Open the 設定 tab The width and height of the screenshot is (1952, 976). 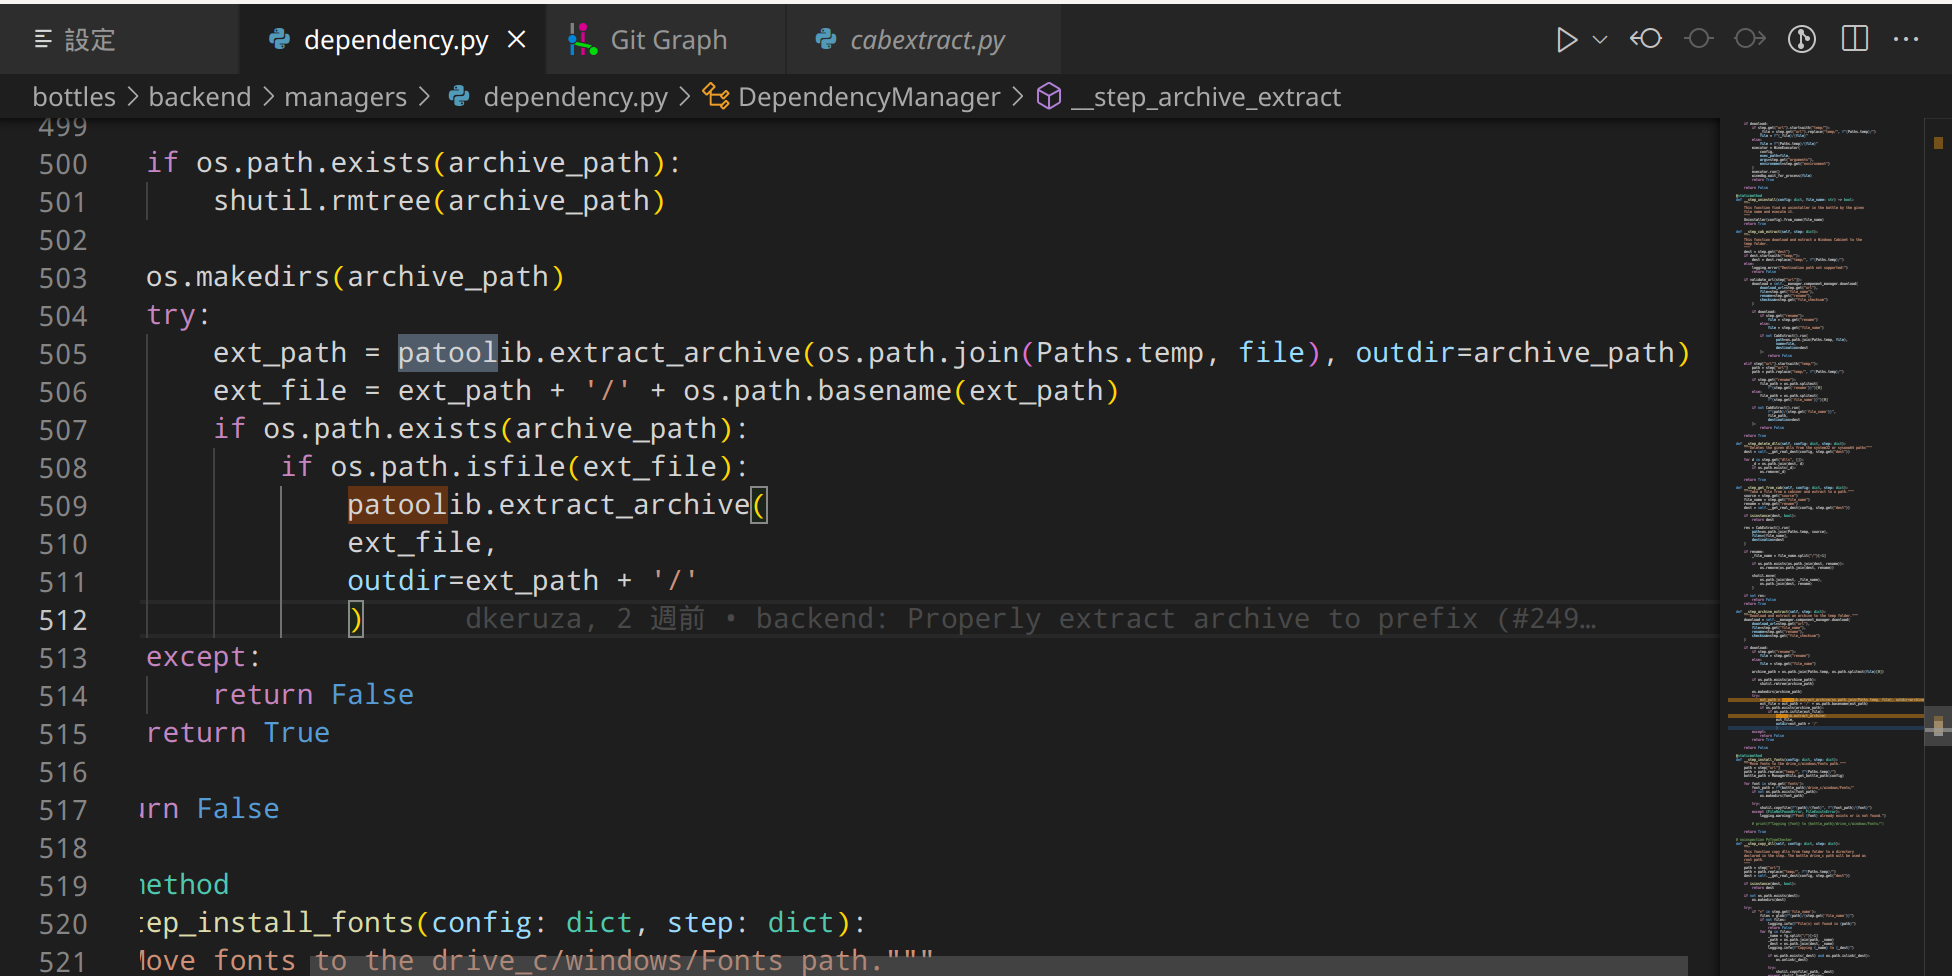(x=90, y=39)
